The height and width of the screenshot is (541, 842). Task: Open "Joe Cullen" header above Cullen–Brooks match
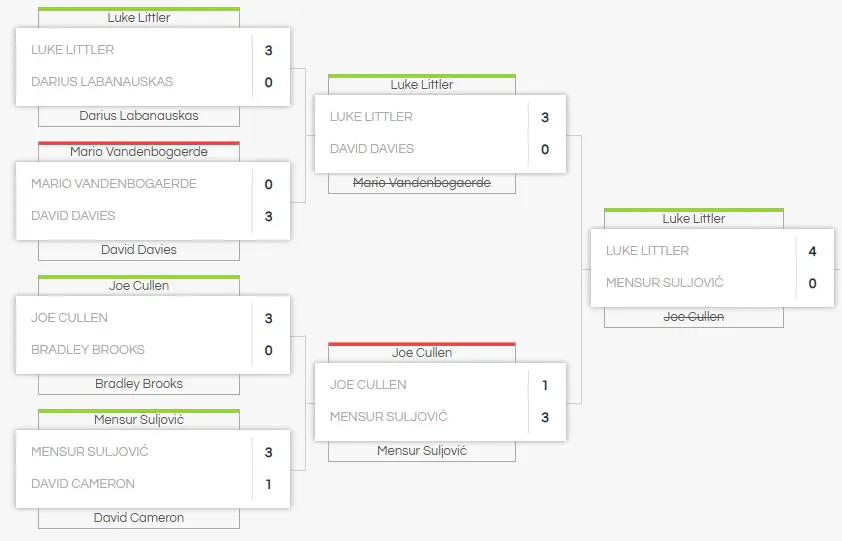(x=139, y=286)
